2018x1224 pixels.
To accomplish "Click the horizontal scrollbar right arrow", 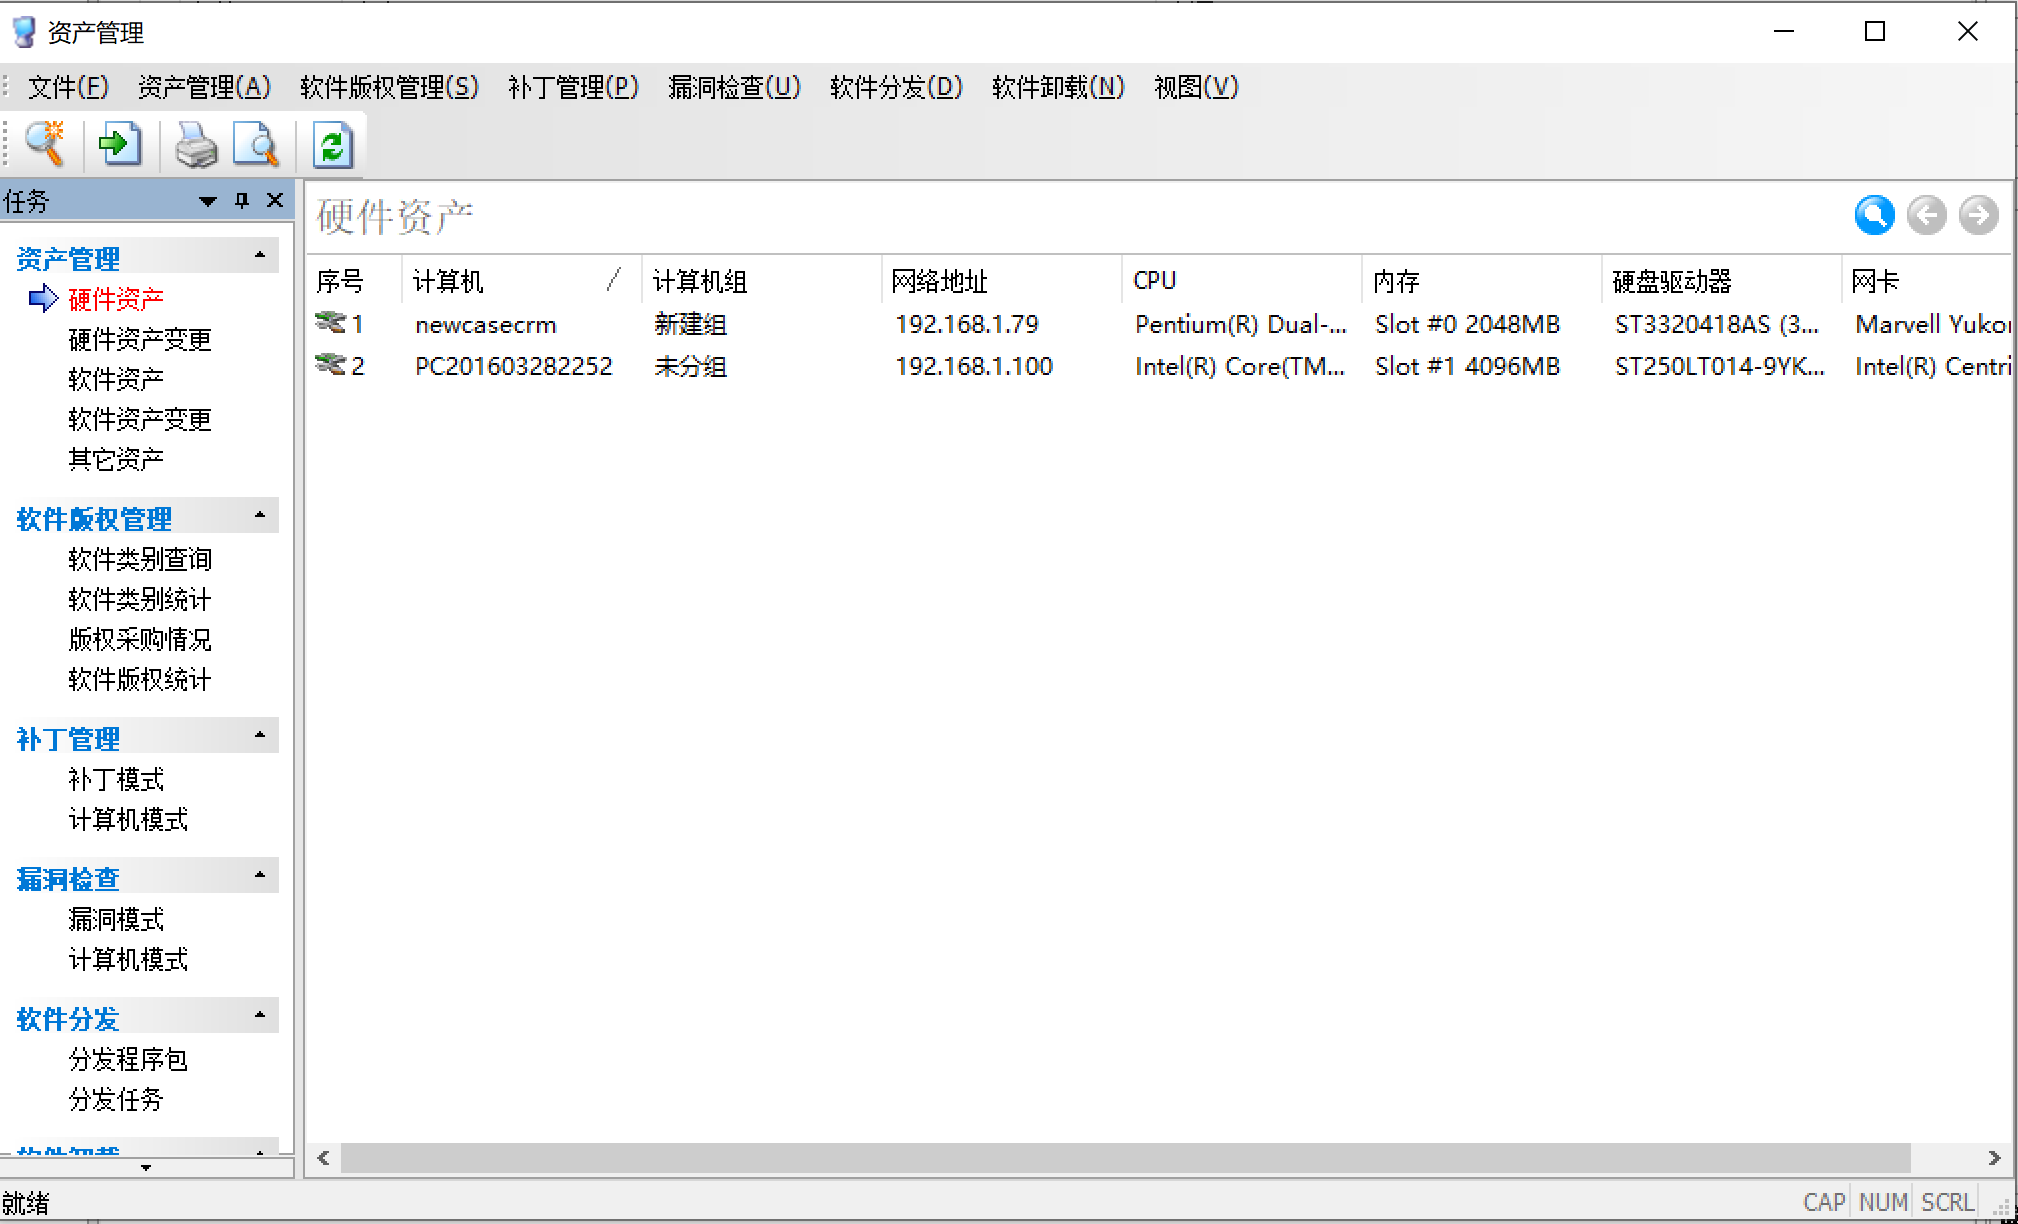I will pos(1994,1158).
